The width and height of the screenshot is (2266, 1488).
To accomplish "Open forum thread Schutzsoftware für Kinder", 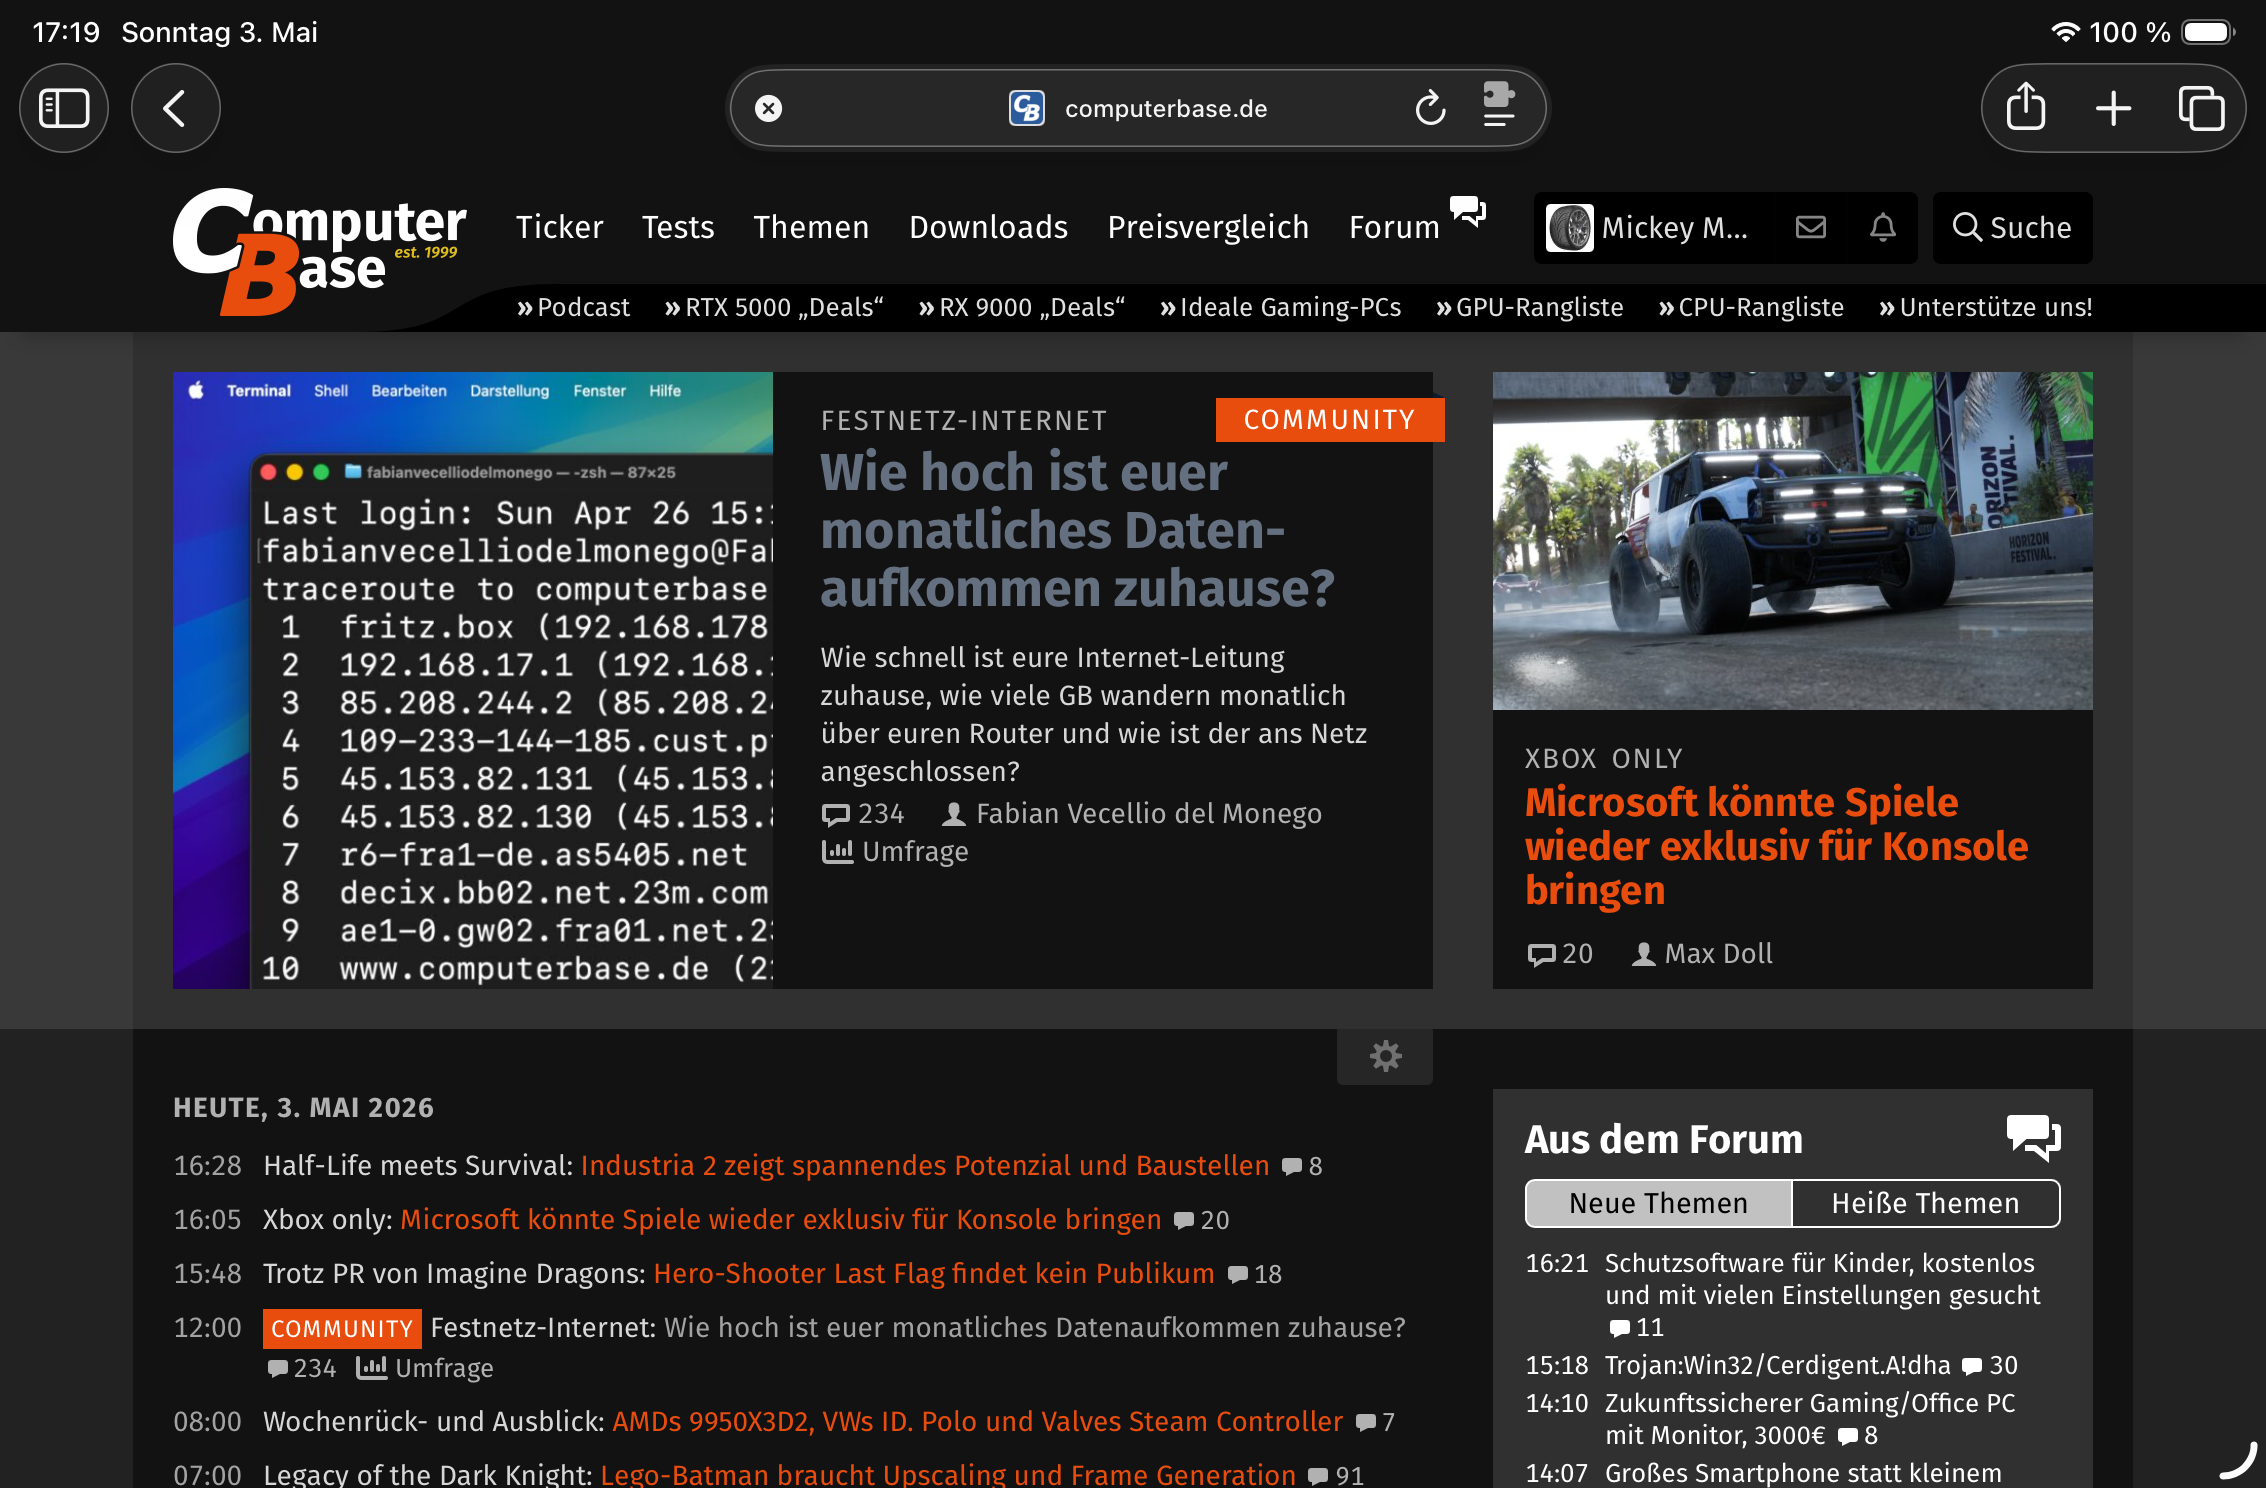I will (1822, 1280).
